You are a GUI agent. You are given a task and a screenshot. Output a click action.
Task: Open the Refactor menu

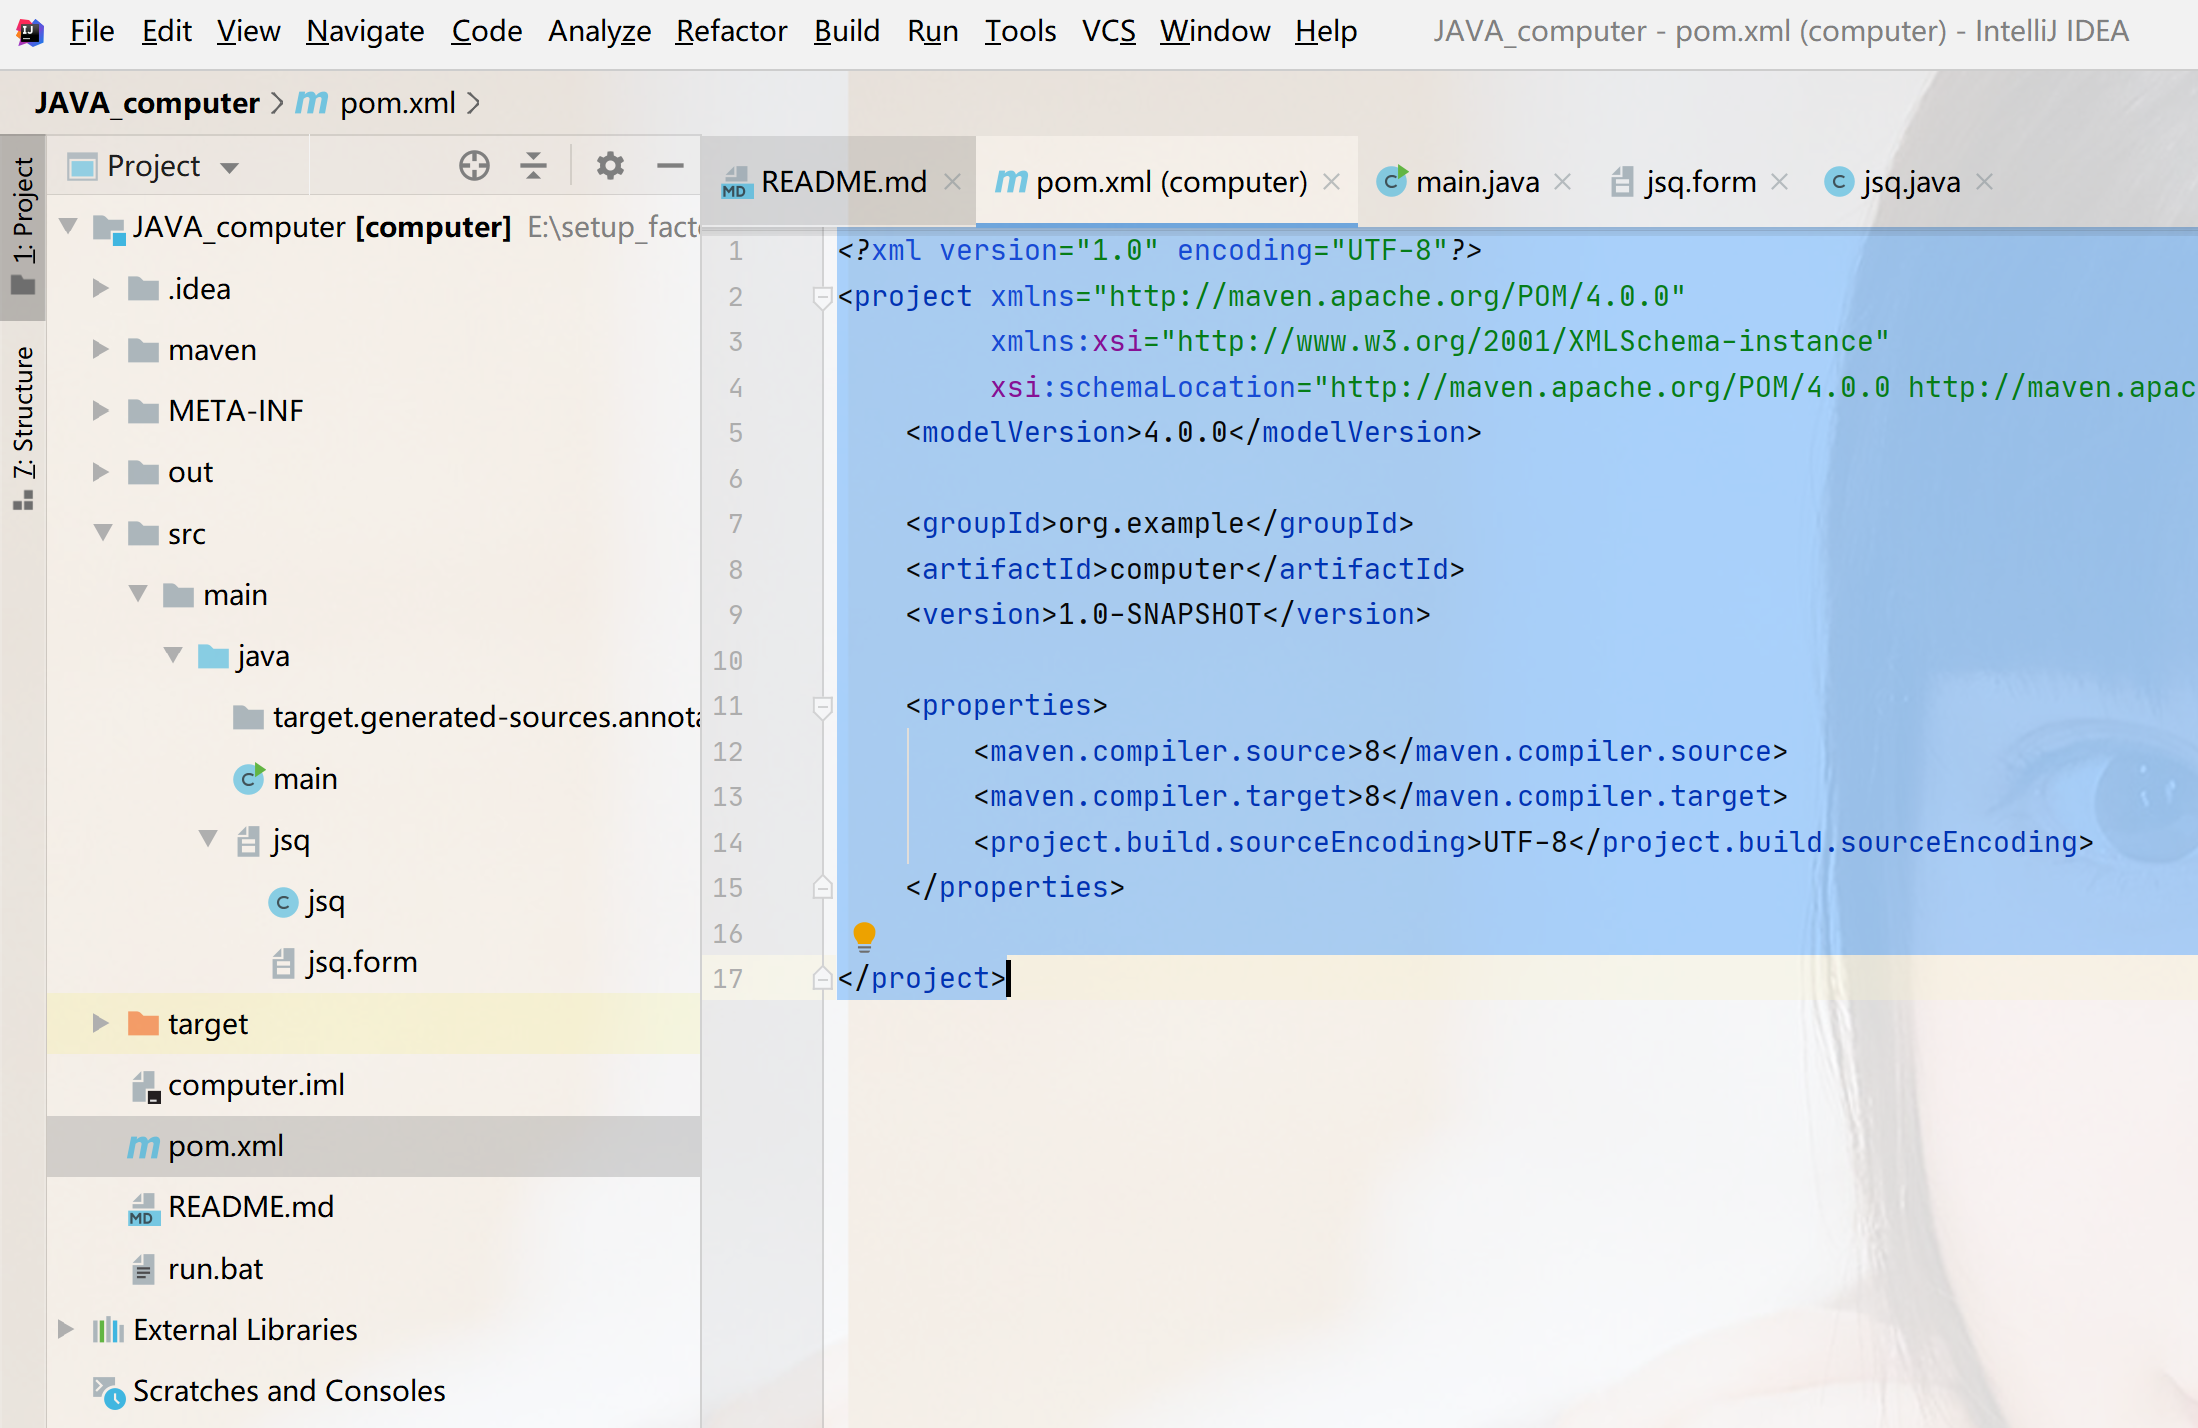click(x=731, y=31)
